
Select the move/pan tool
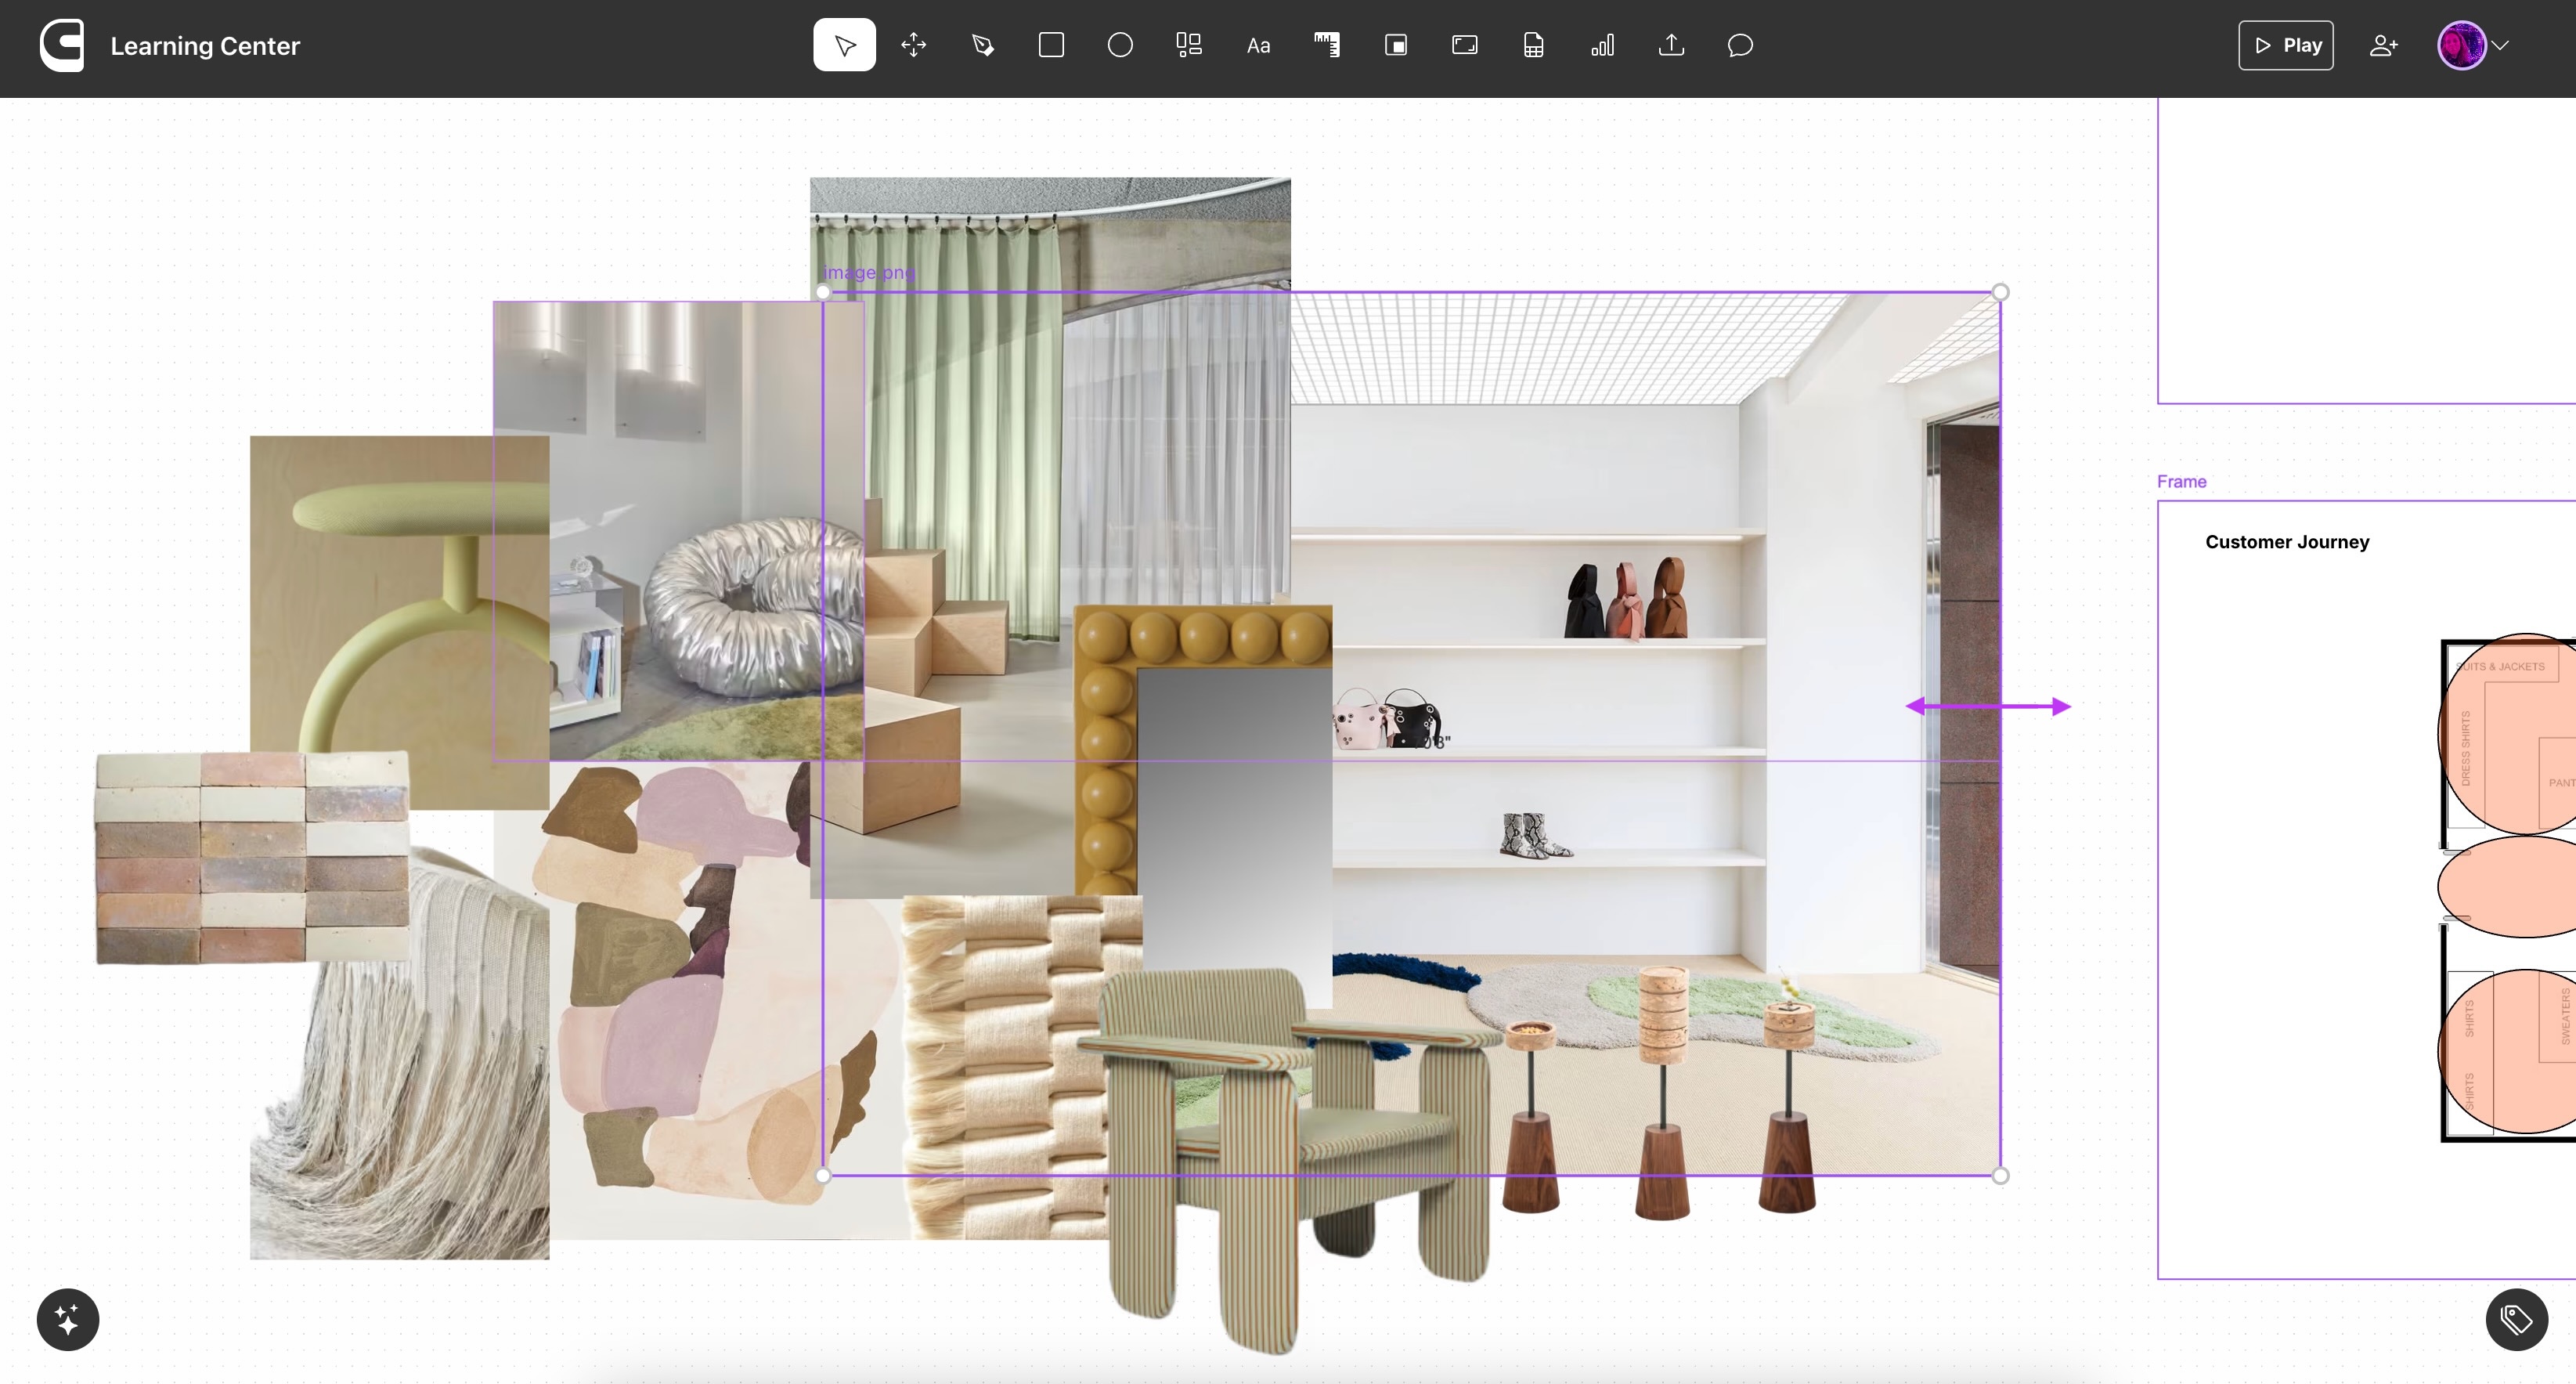click(x=913, y=45)
